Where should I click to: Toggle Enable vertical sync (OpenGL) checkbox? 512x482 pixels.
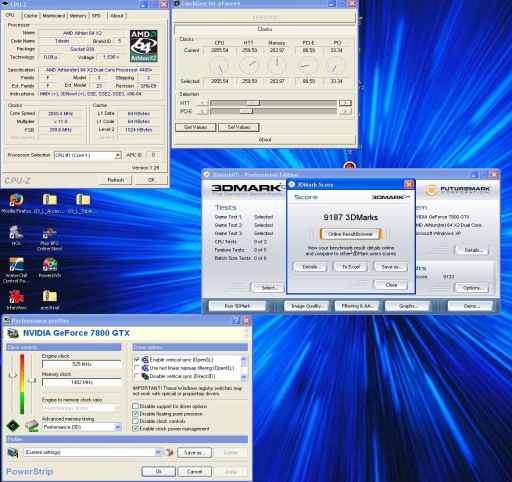point(136,360)
